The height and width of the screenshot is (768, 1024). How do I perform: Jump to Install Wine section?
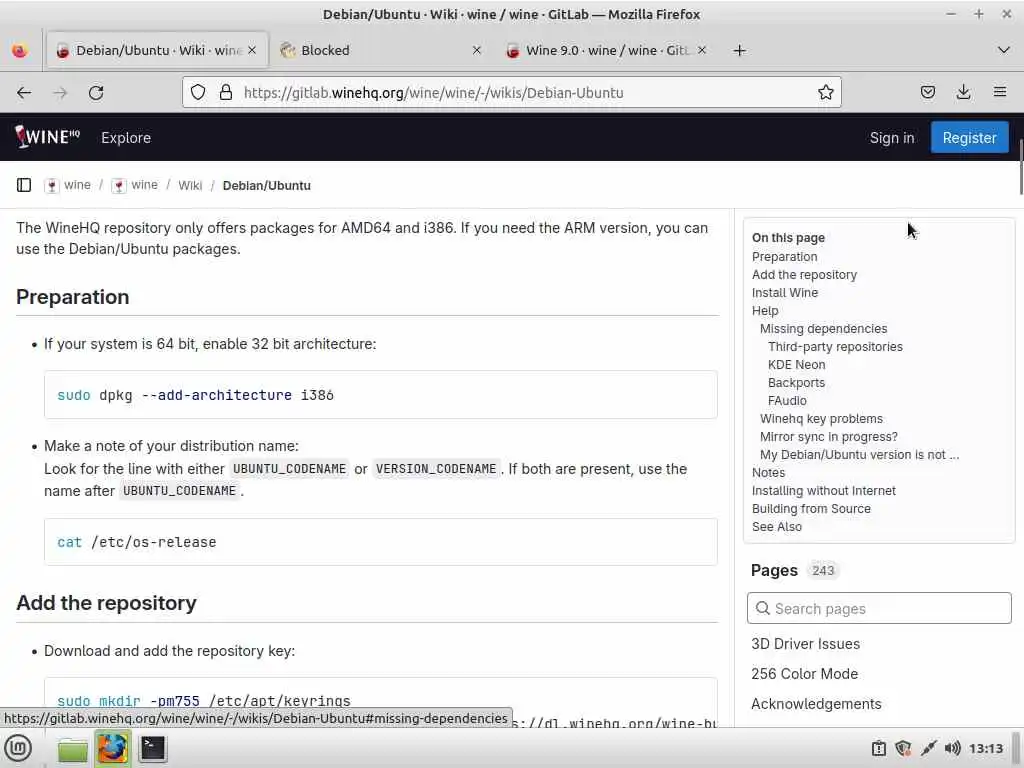point(784,293)
